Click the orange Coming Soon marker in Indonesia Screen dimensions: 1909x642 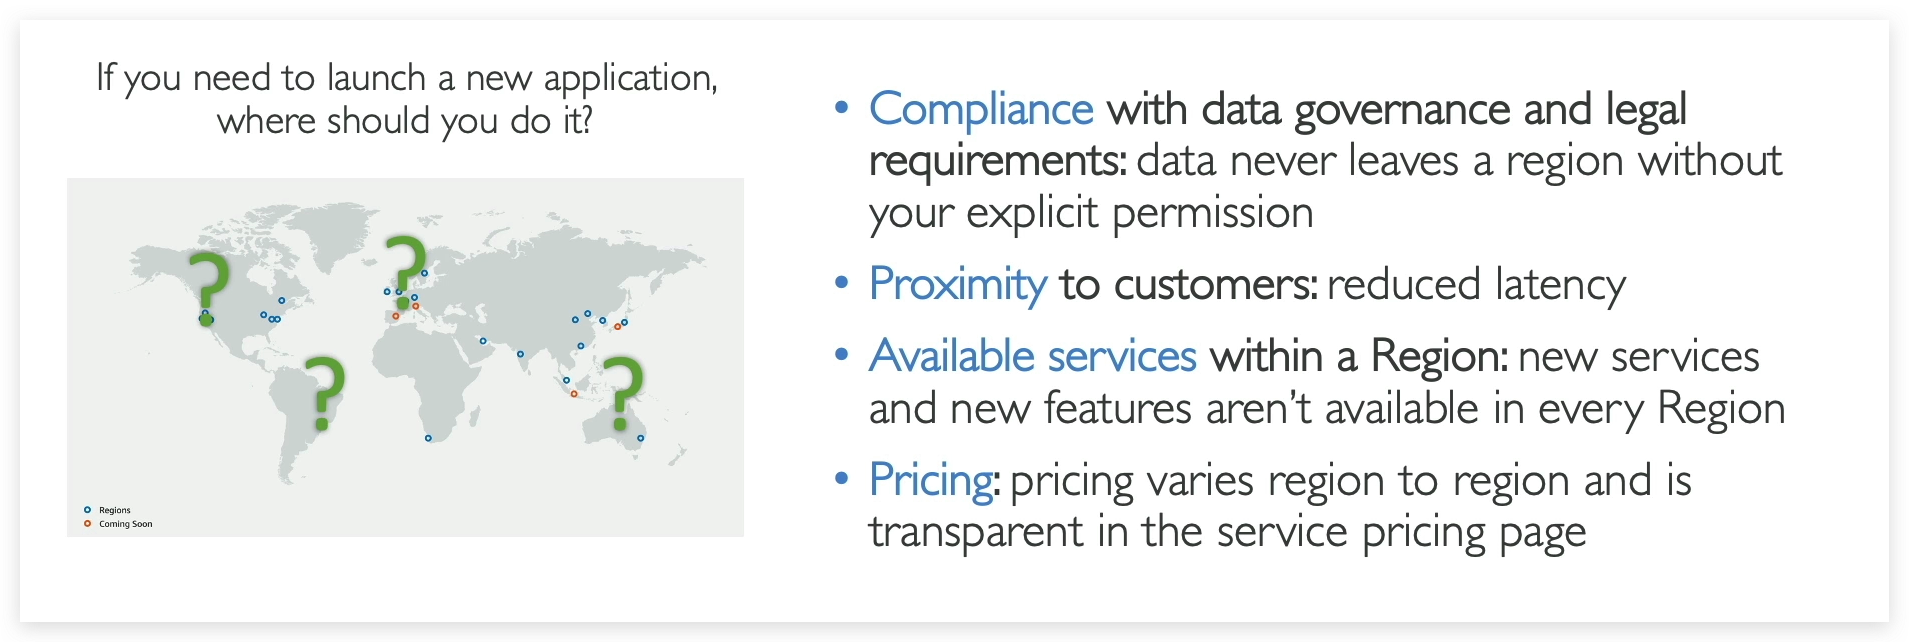pyautogui.click(x=574, y=394)
